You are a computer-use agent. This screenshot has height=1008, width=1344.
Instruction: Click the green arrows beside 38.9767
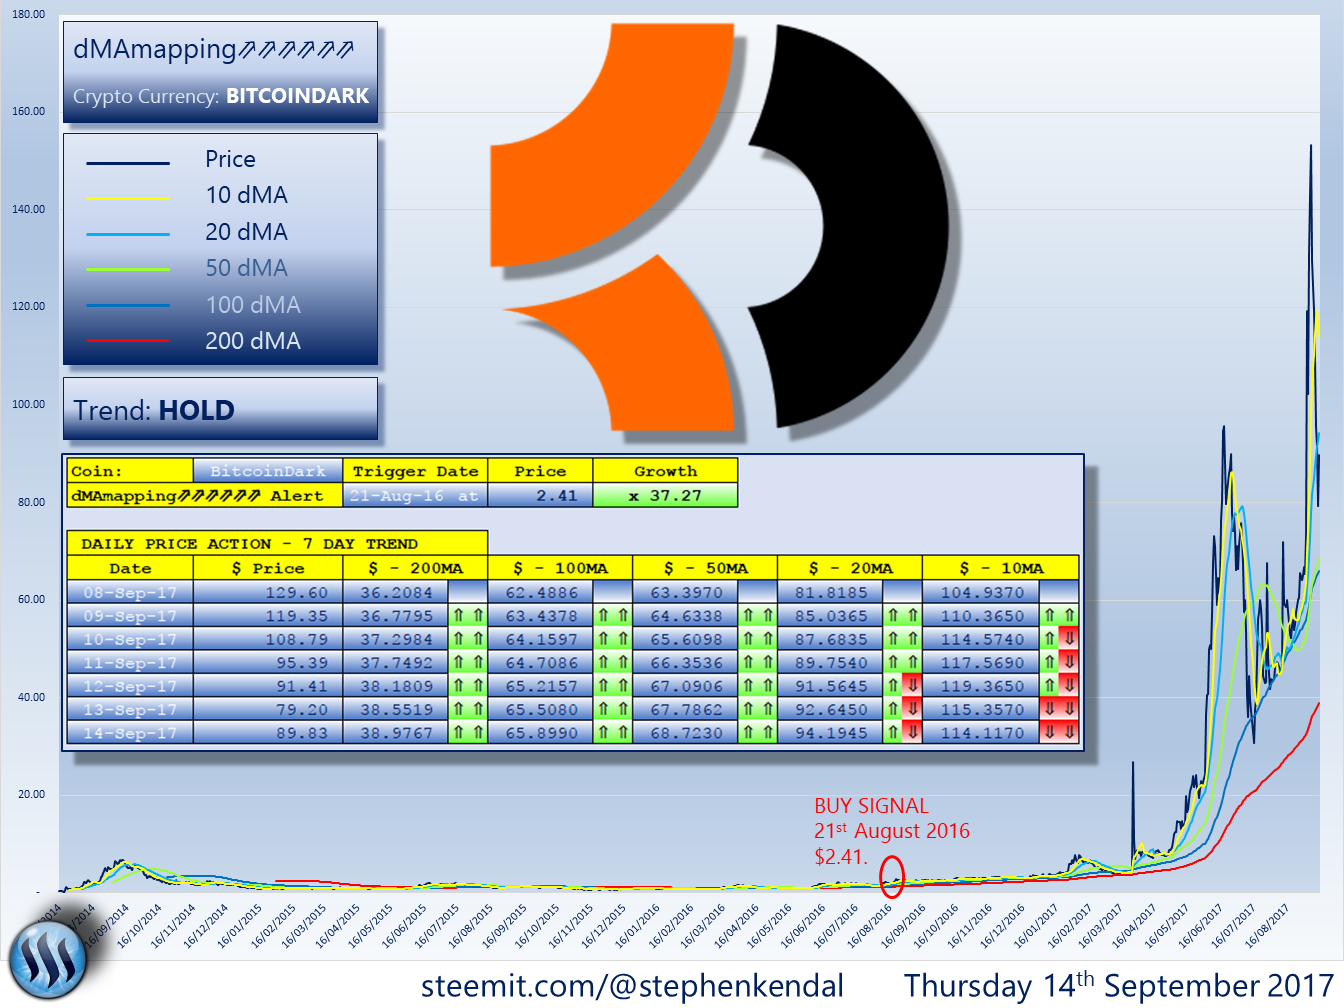467,733
